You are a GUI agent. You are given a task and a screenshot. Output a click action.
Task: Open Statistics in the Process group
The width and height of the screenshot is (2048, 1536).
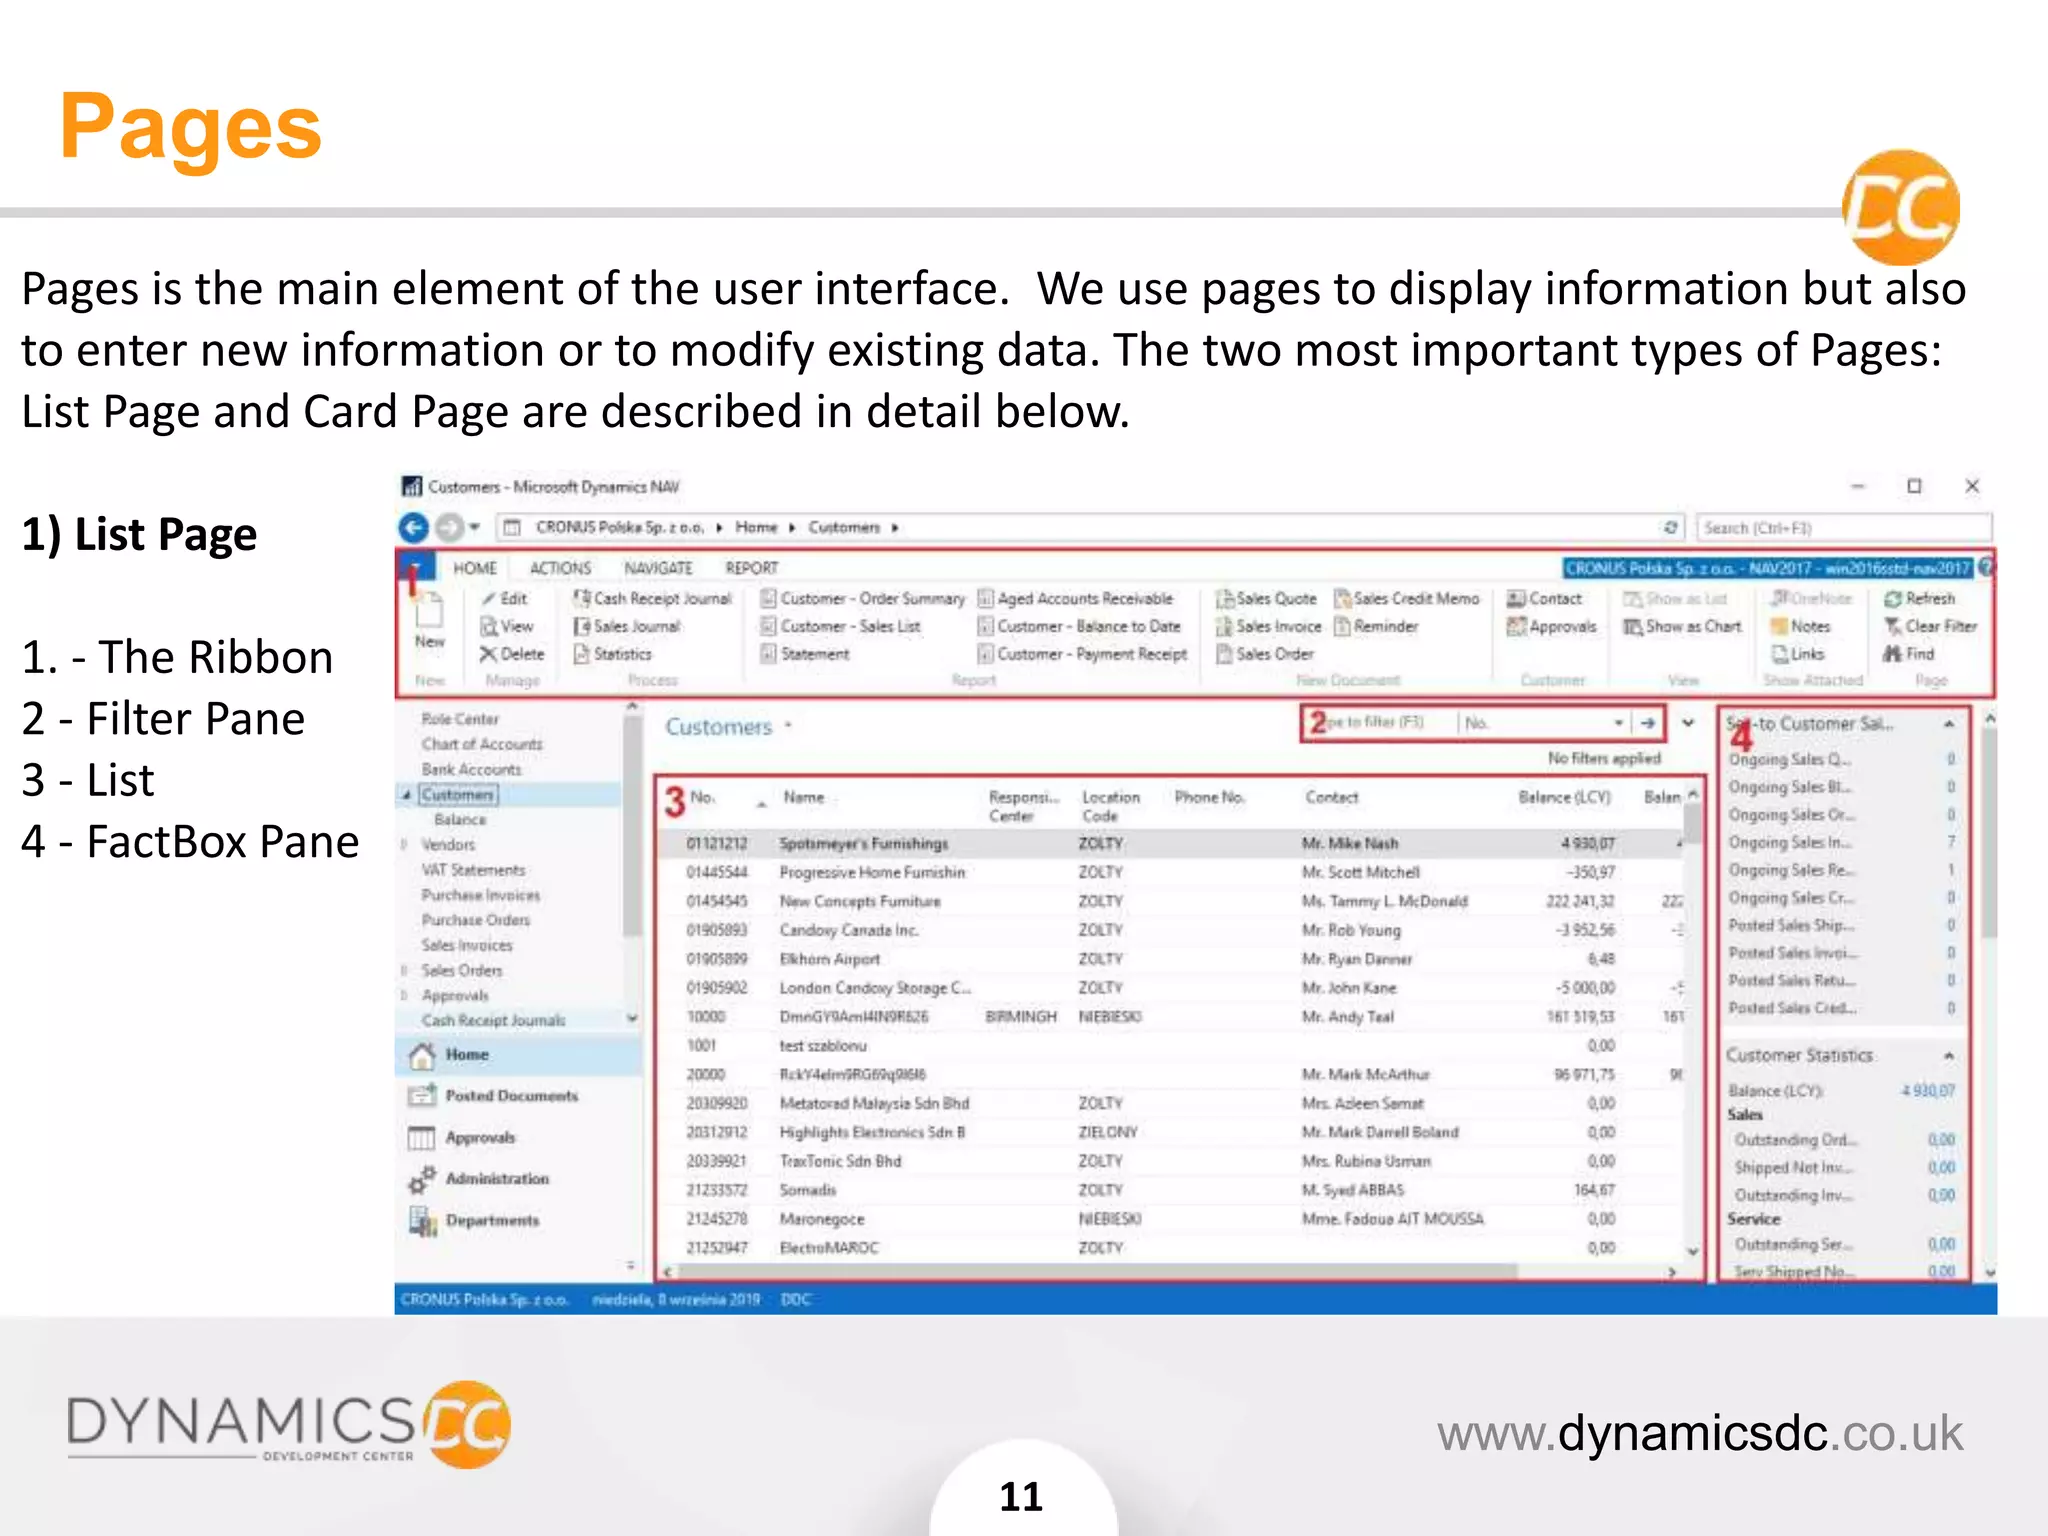click(x=613, y=654)
